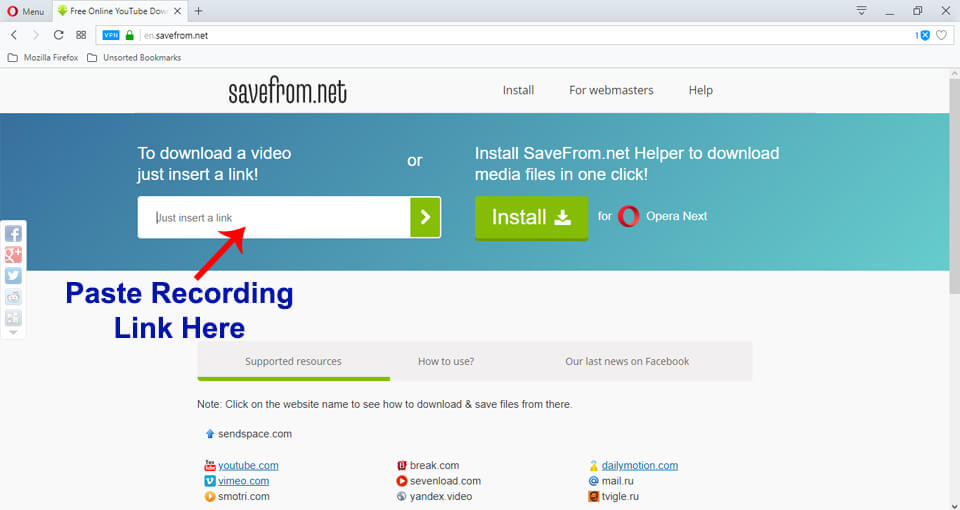This screenshot has height=510, width=960.
Task: Go back with the browser back arrow
Action: 14,36
